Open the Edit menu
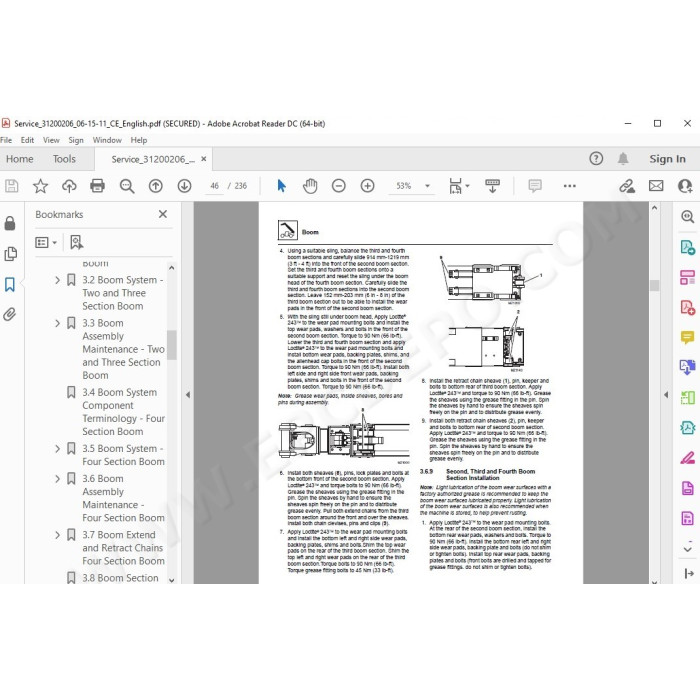This screenshot has height=700, width=700. (x=27, y=140)
